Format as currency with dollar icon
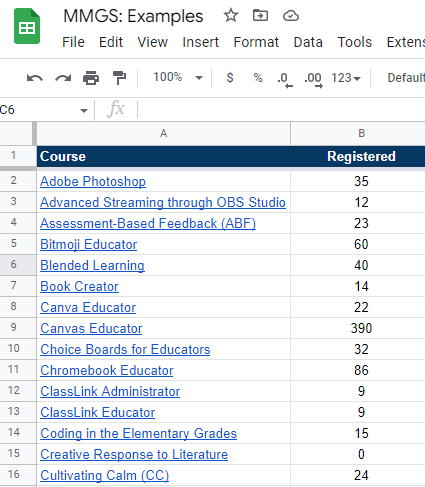Image resolution: width=425 pixels, height=487 pixels. [230, 78]
